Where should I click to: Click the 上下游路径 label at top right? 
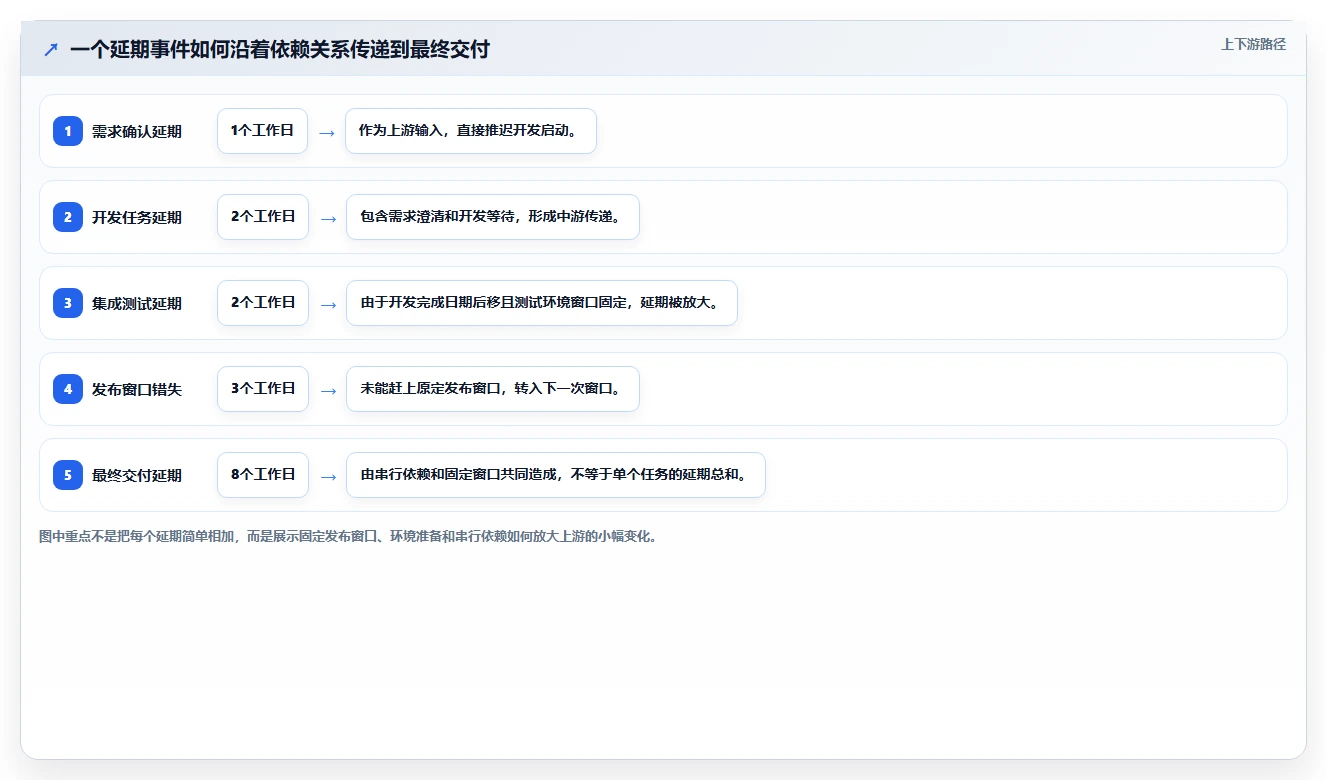tap(1253, 44)
